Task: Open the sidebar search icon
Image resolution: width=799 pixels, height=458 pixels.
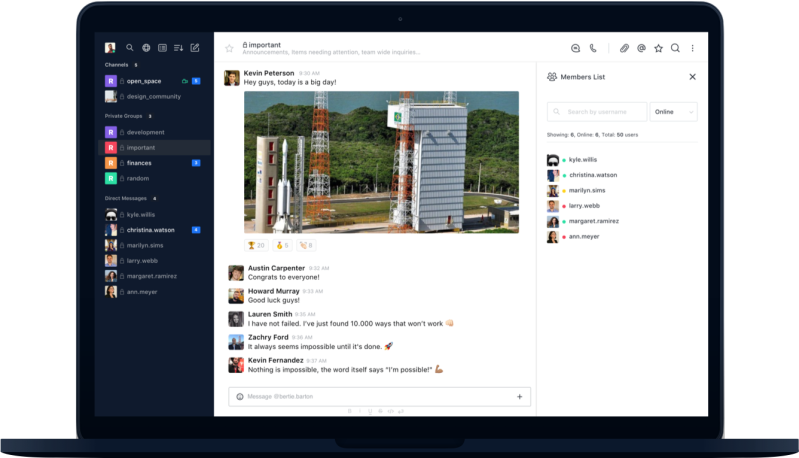Action: [129, 48]
